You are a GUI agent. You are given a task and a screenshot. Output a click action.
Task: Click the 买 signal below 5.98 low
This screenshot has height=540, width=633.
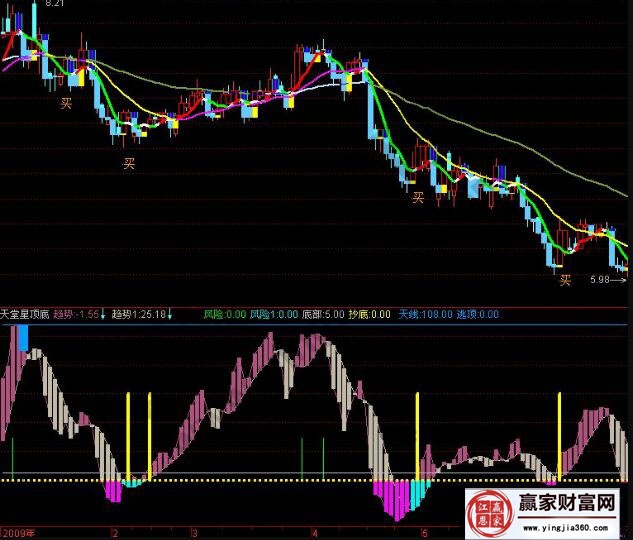point(565,280)
